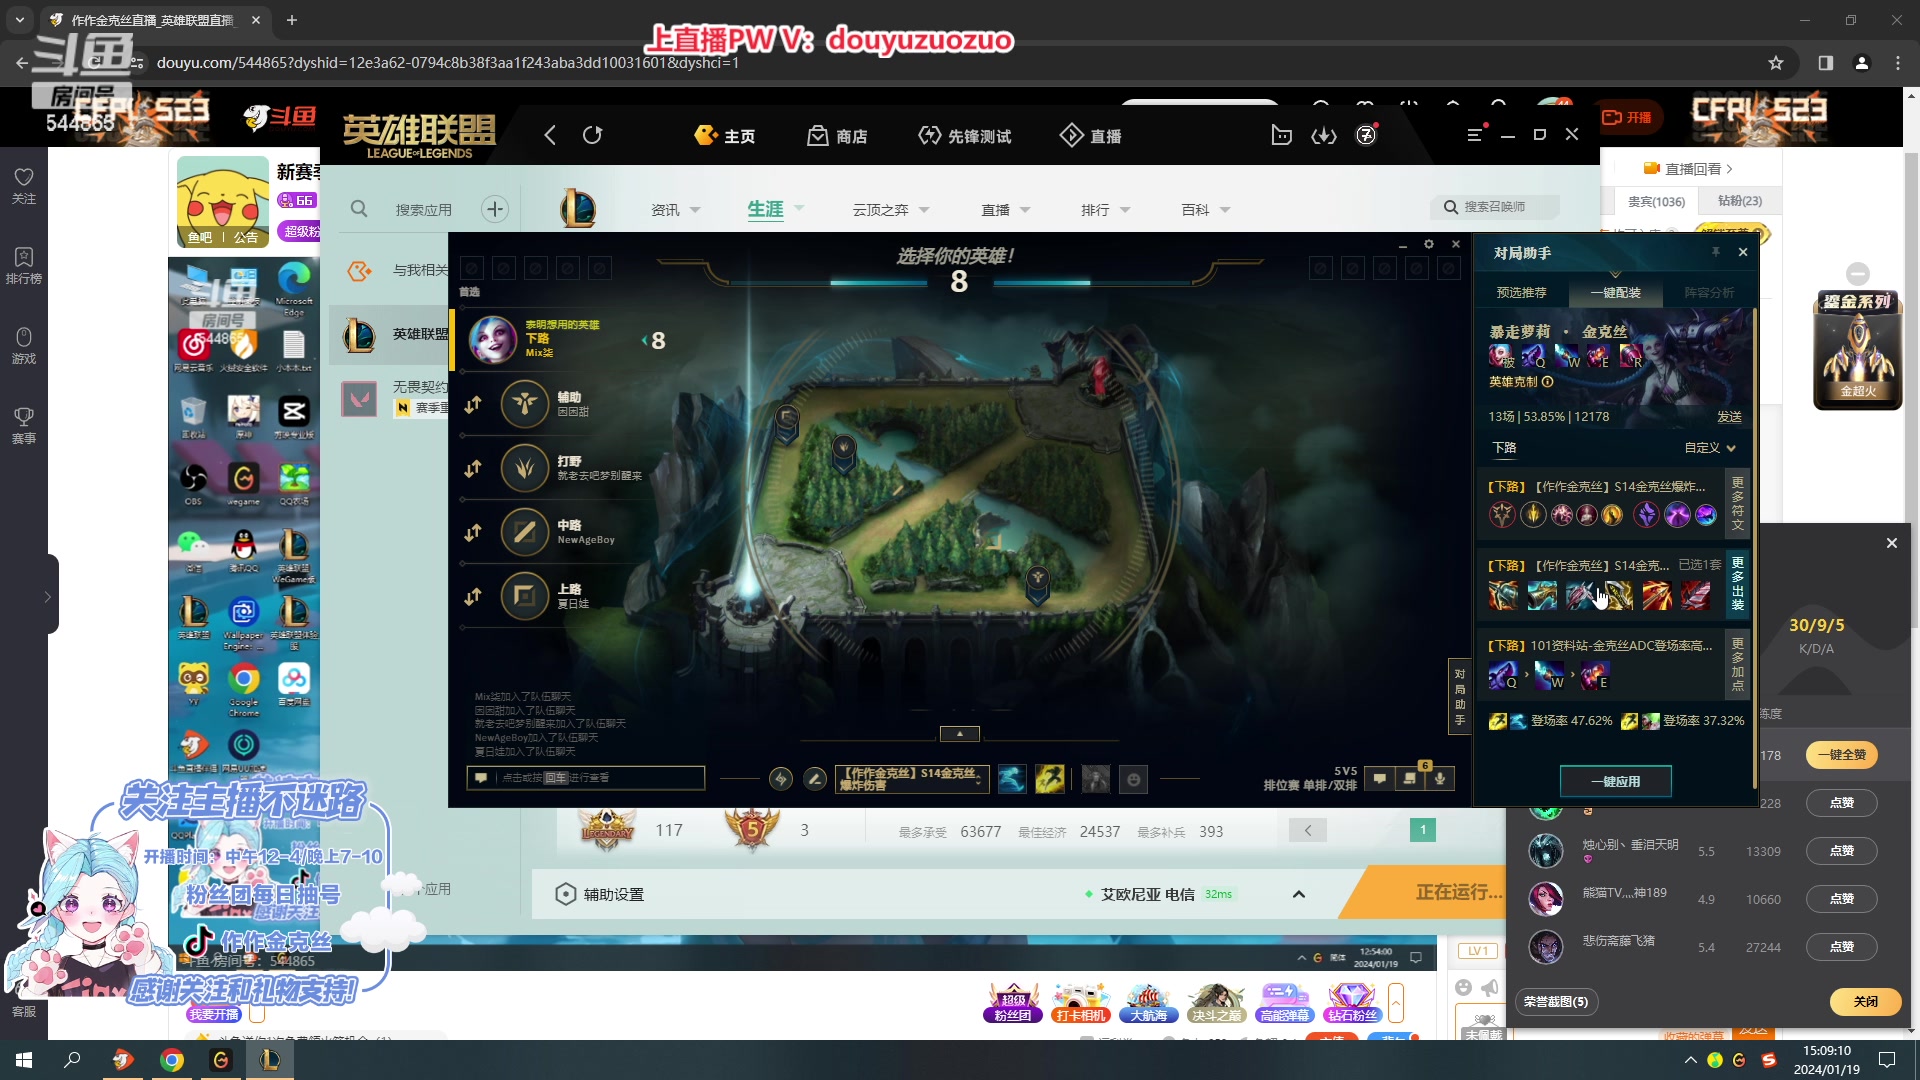Click the 英雄克制 info icon
1920x1080 pixels.
1548,381
